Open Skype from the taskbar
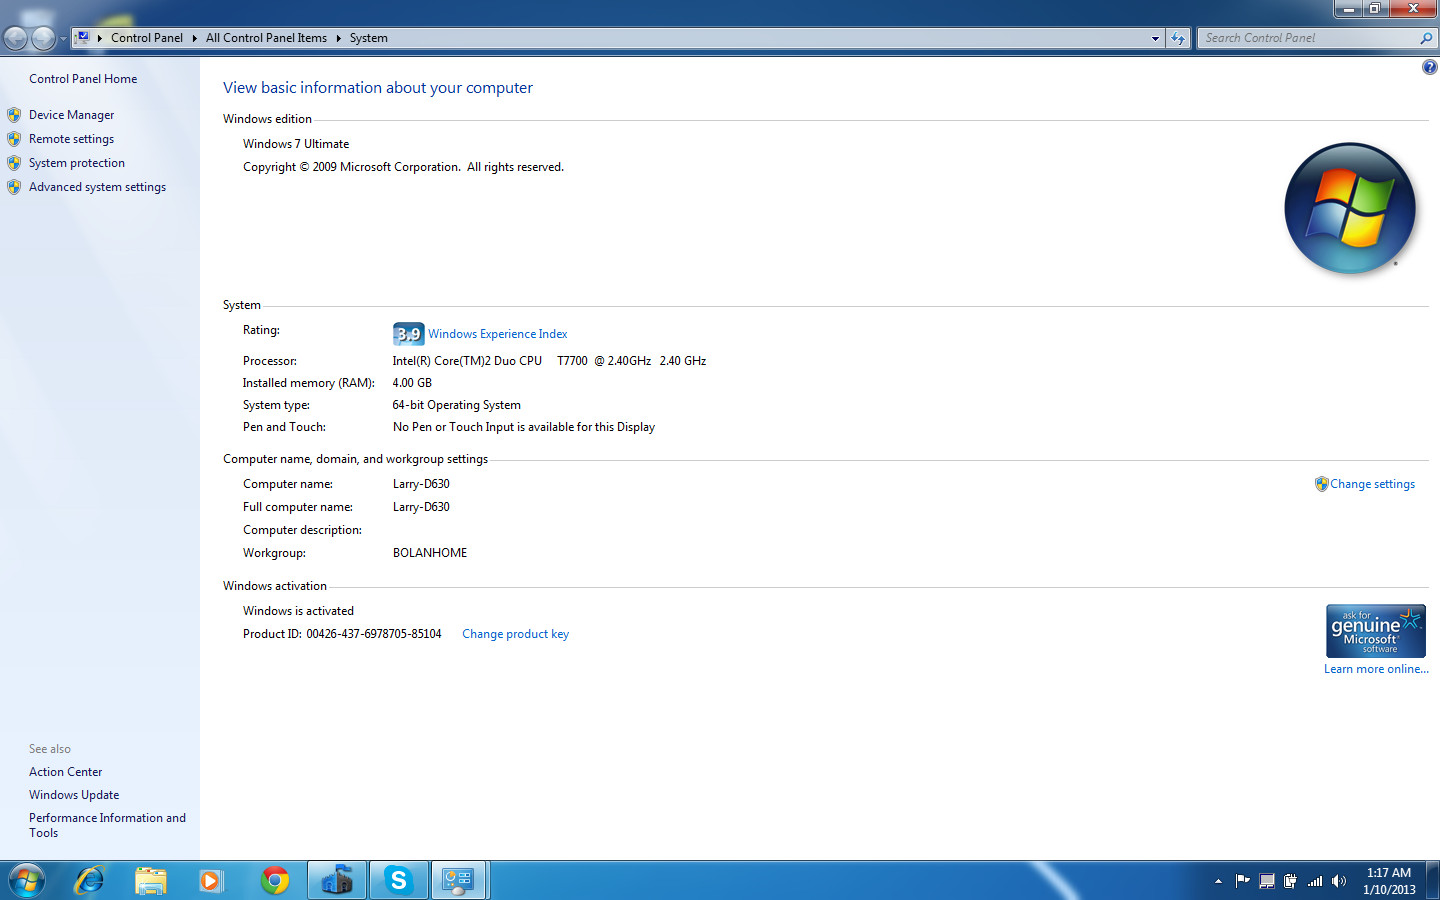Screen dimensions: 1440x900 coord(399,880)
